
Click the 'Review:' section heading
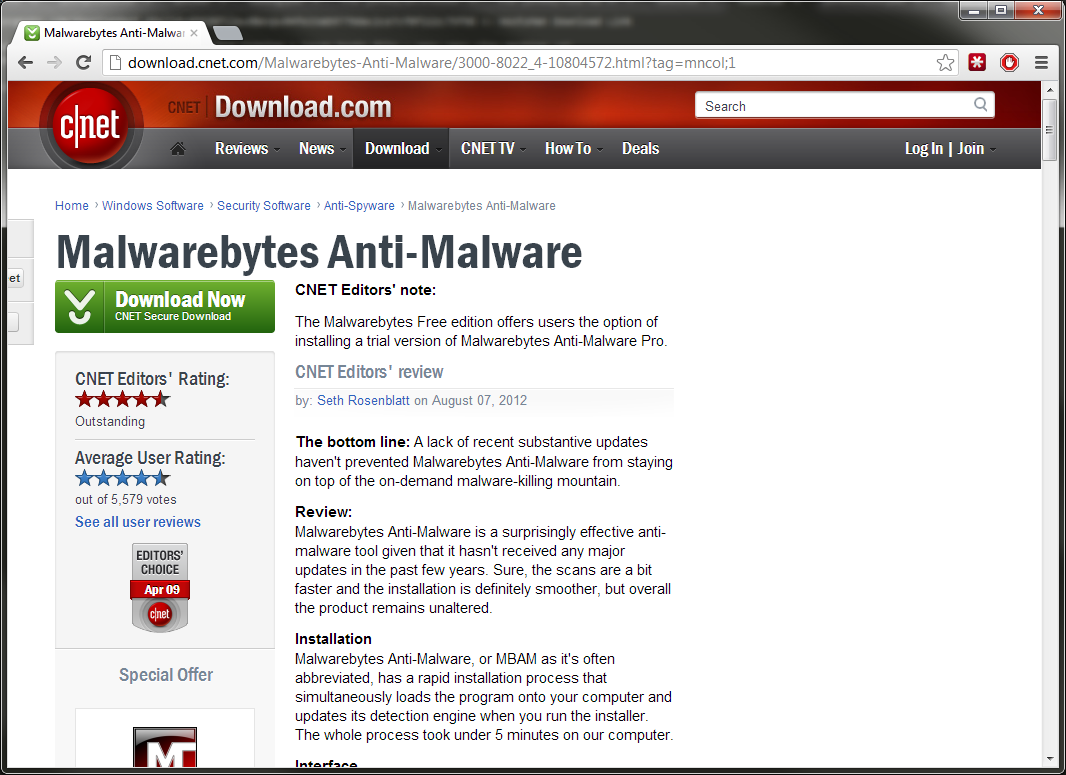pos(324,512)
